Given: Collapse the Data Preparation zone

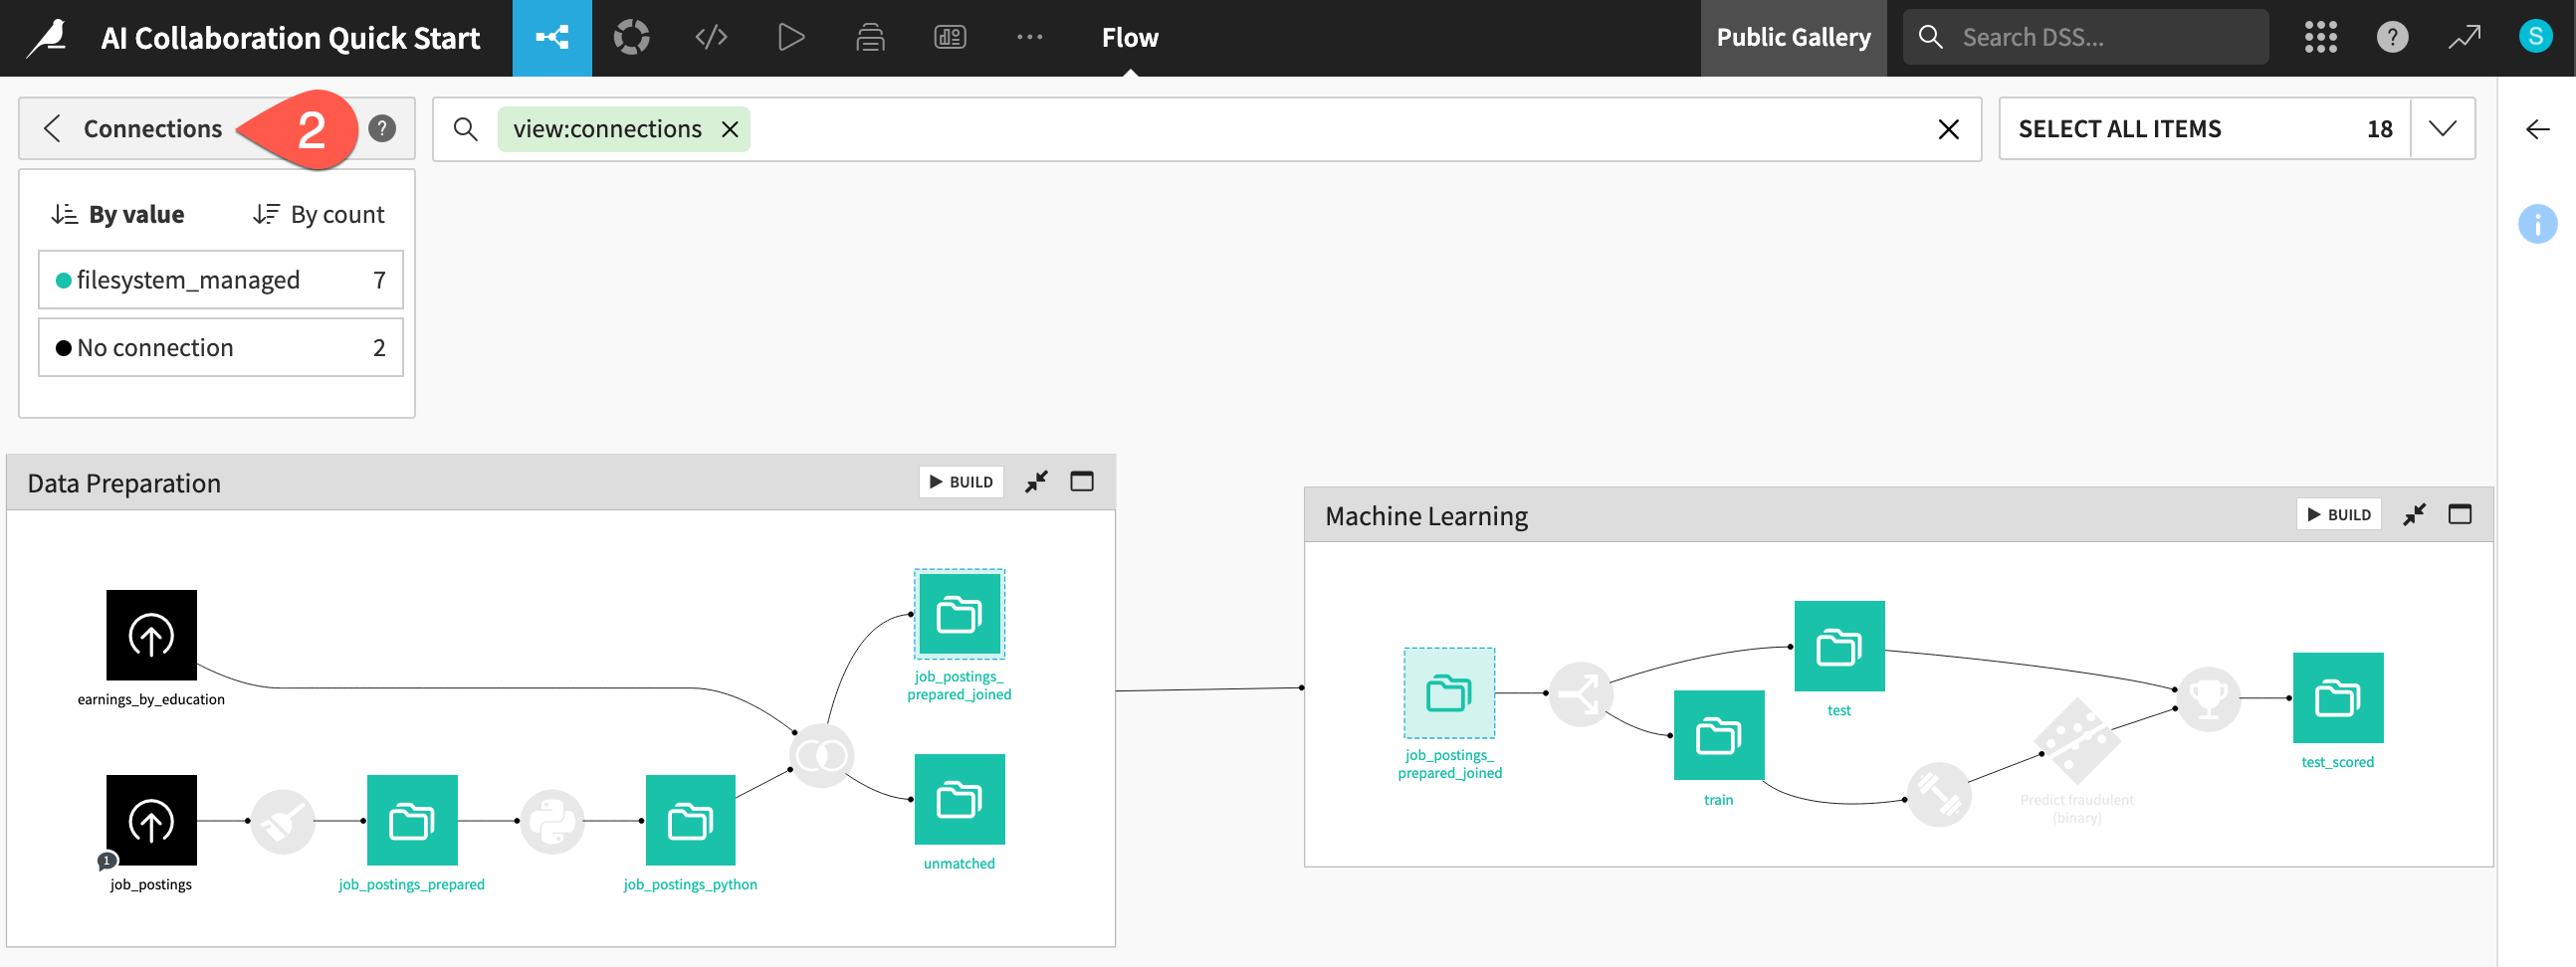Looking at the screenshot, I should [1036, 481].
